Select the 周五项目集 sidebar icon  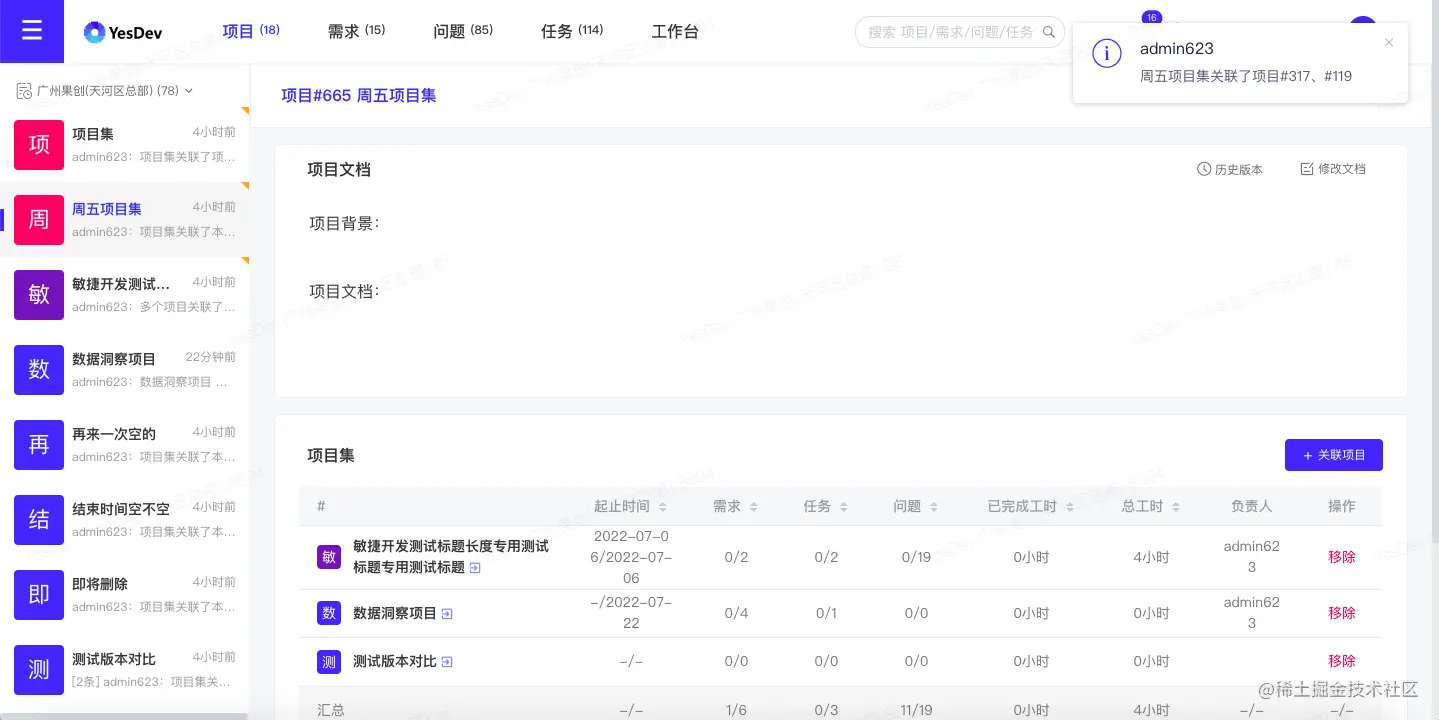point(38,220)
